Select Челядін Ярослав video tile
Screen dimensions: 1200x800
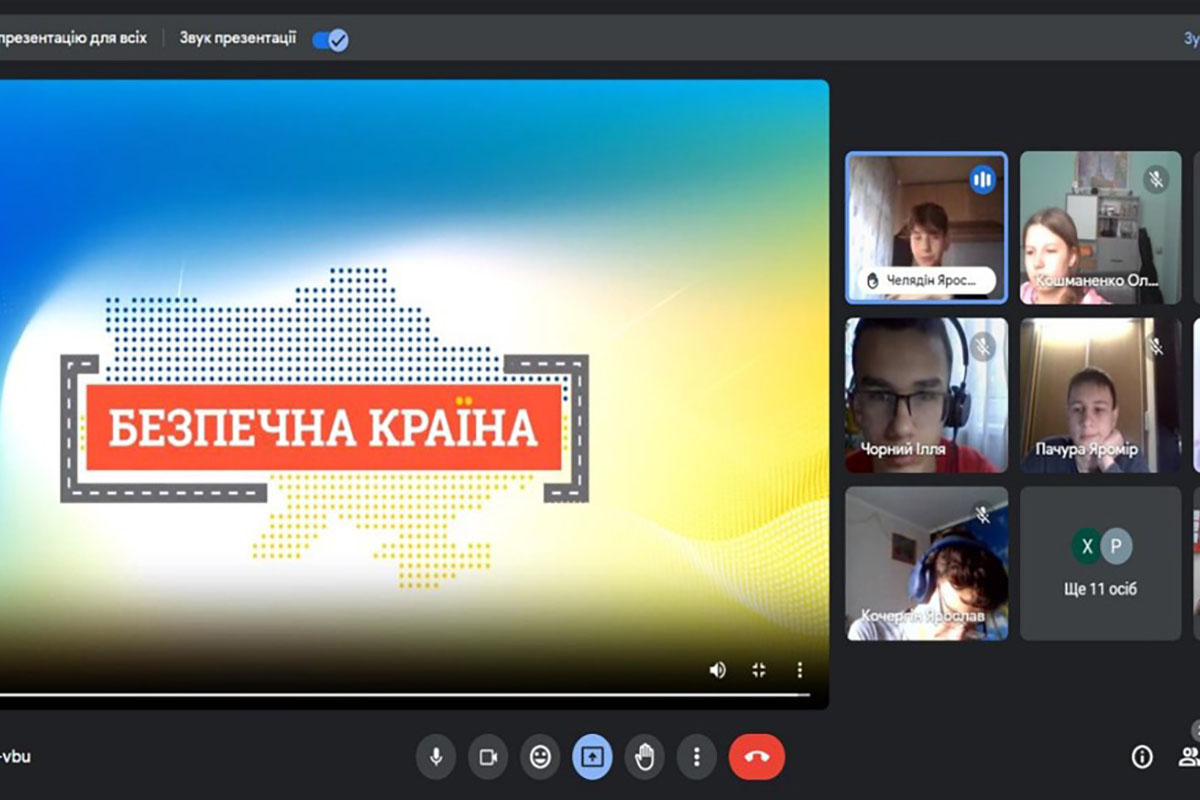[926, 228]
